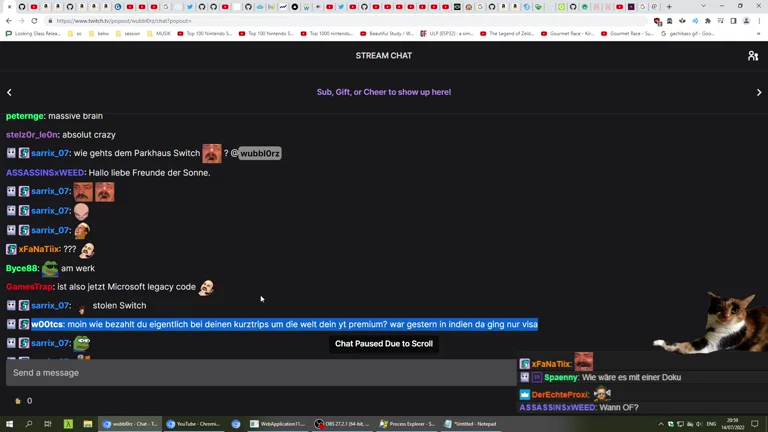Screen dimensions: 768x432
Task: Click the 'Chat Paused Due to Scroll' button
Action: point(384,344)
